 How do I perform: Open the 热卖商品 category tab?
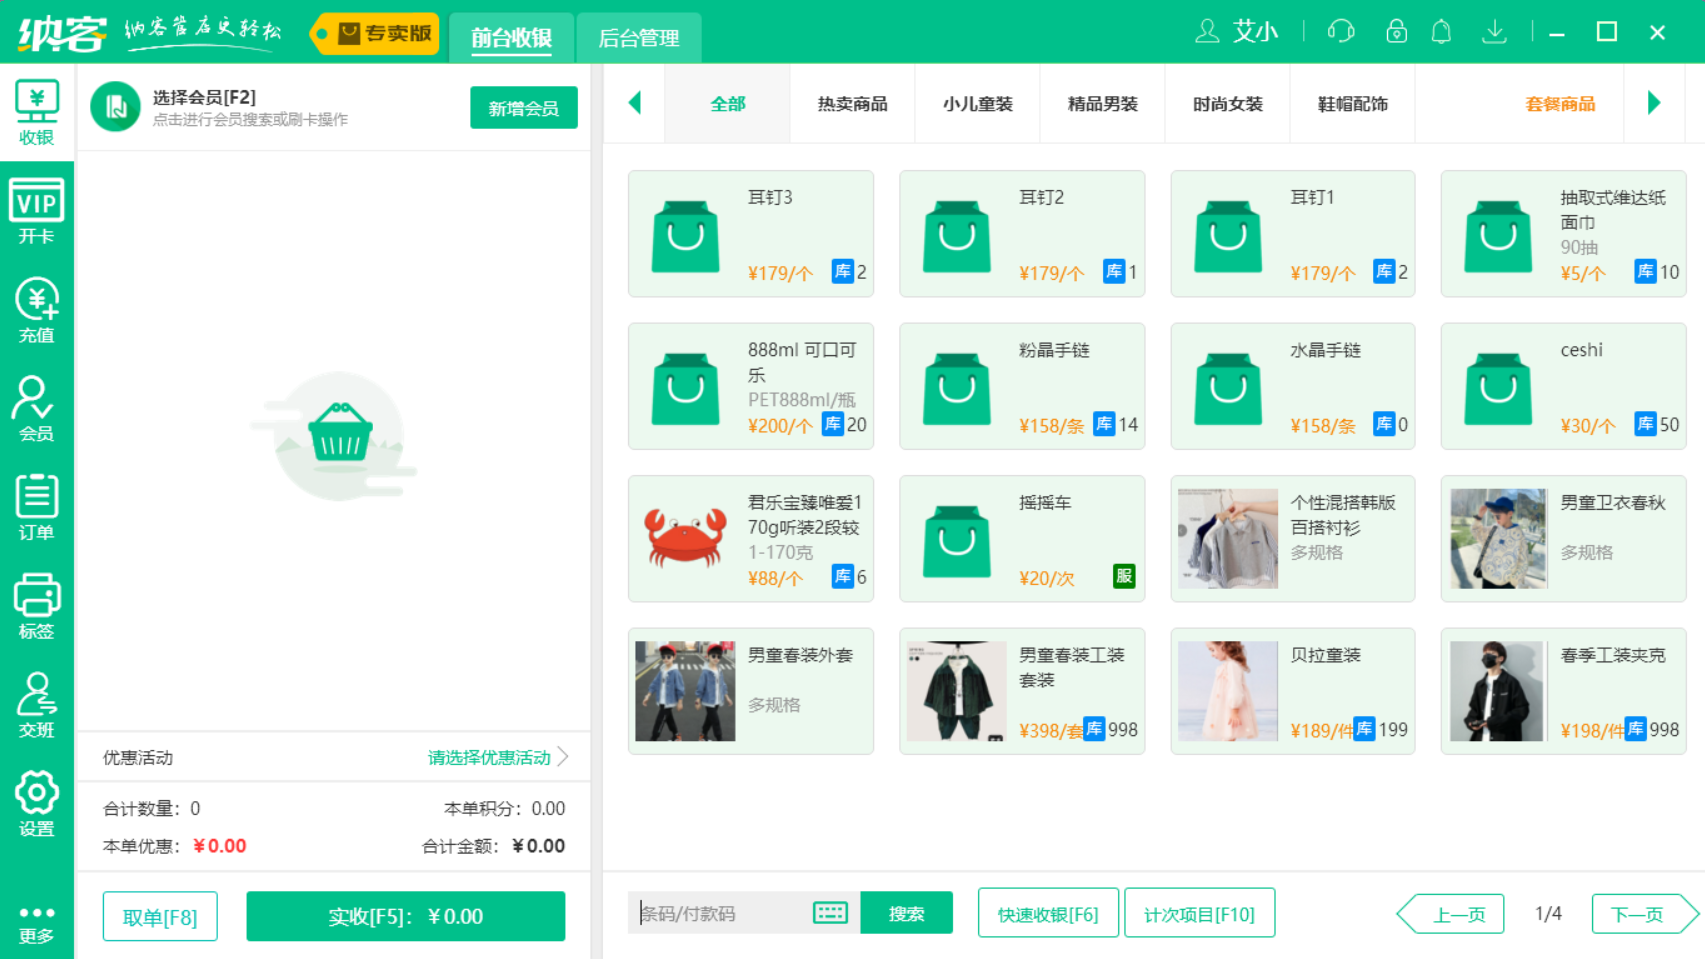[851, 103]
